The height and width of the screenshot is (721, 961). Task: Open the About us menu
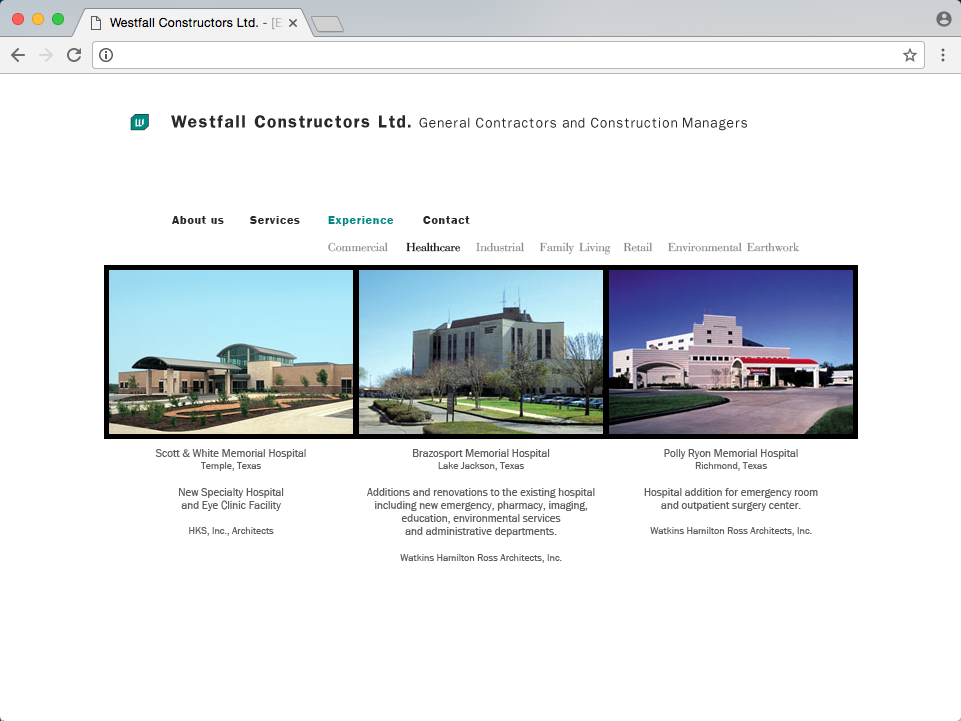[x=198, y=220]
